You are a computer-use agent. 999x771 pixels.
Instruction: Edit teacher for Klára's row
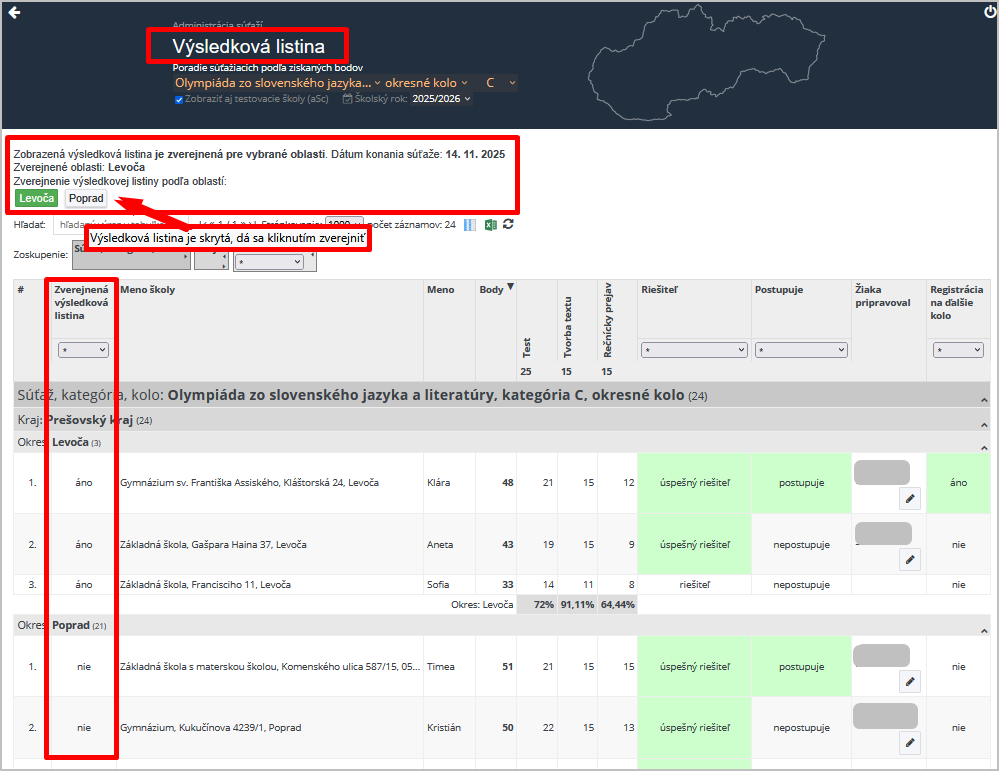(x=909, y=498)
